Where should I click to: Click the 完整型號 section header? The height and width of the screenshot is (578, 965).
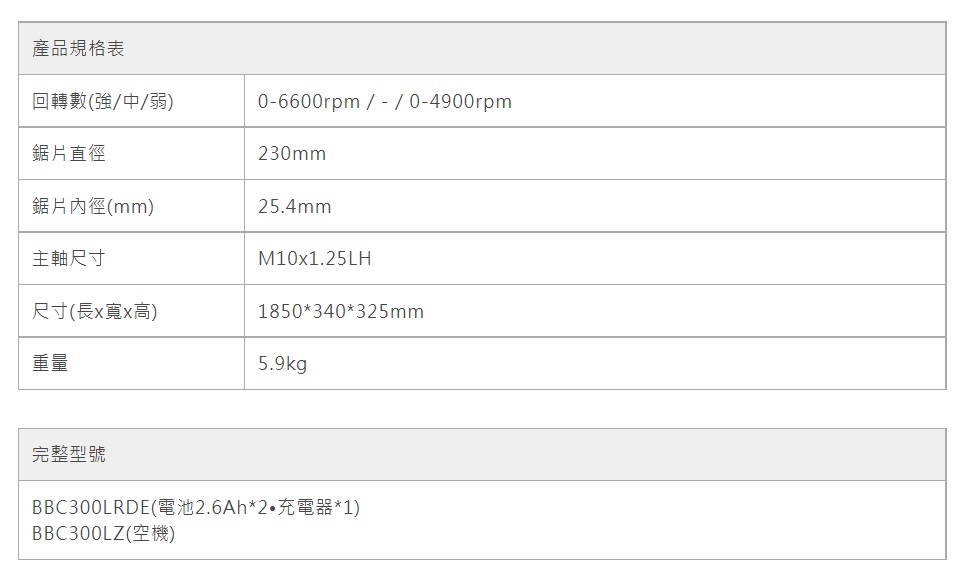tap(68, 455)
